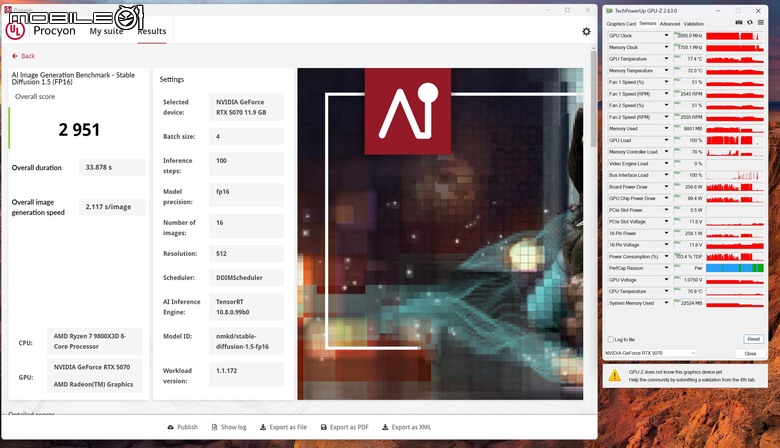Expand the PerfCap Reason dropdown
The image size is (780, 448).
(666, 268)
